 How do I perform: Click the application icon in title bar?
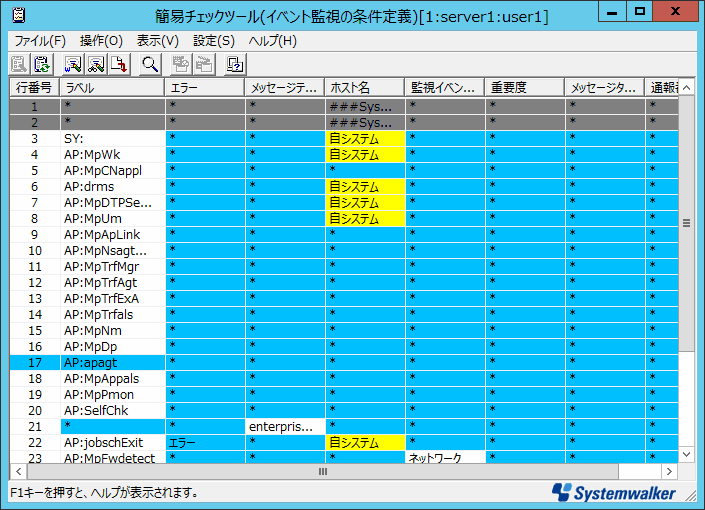click(x=19, y=15)
